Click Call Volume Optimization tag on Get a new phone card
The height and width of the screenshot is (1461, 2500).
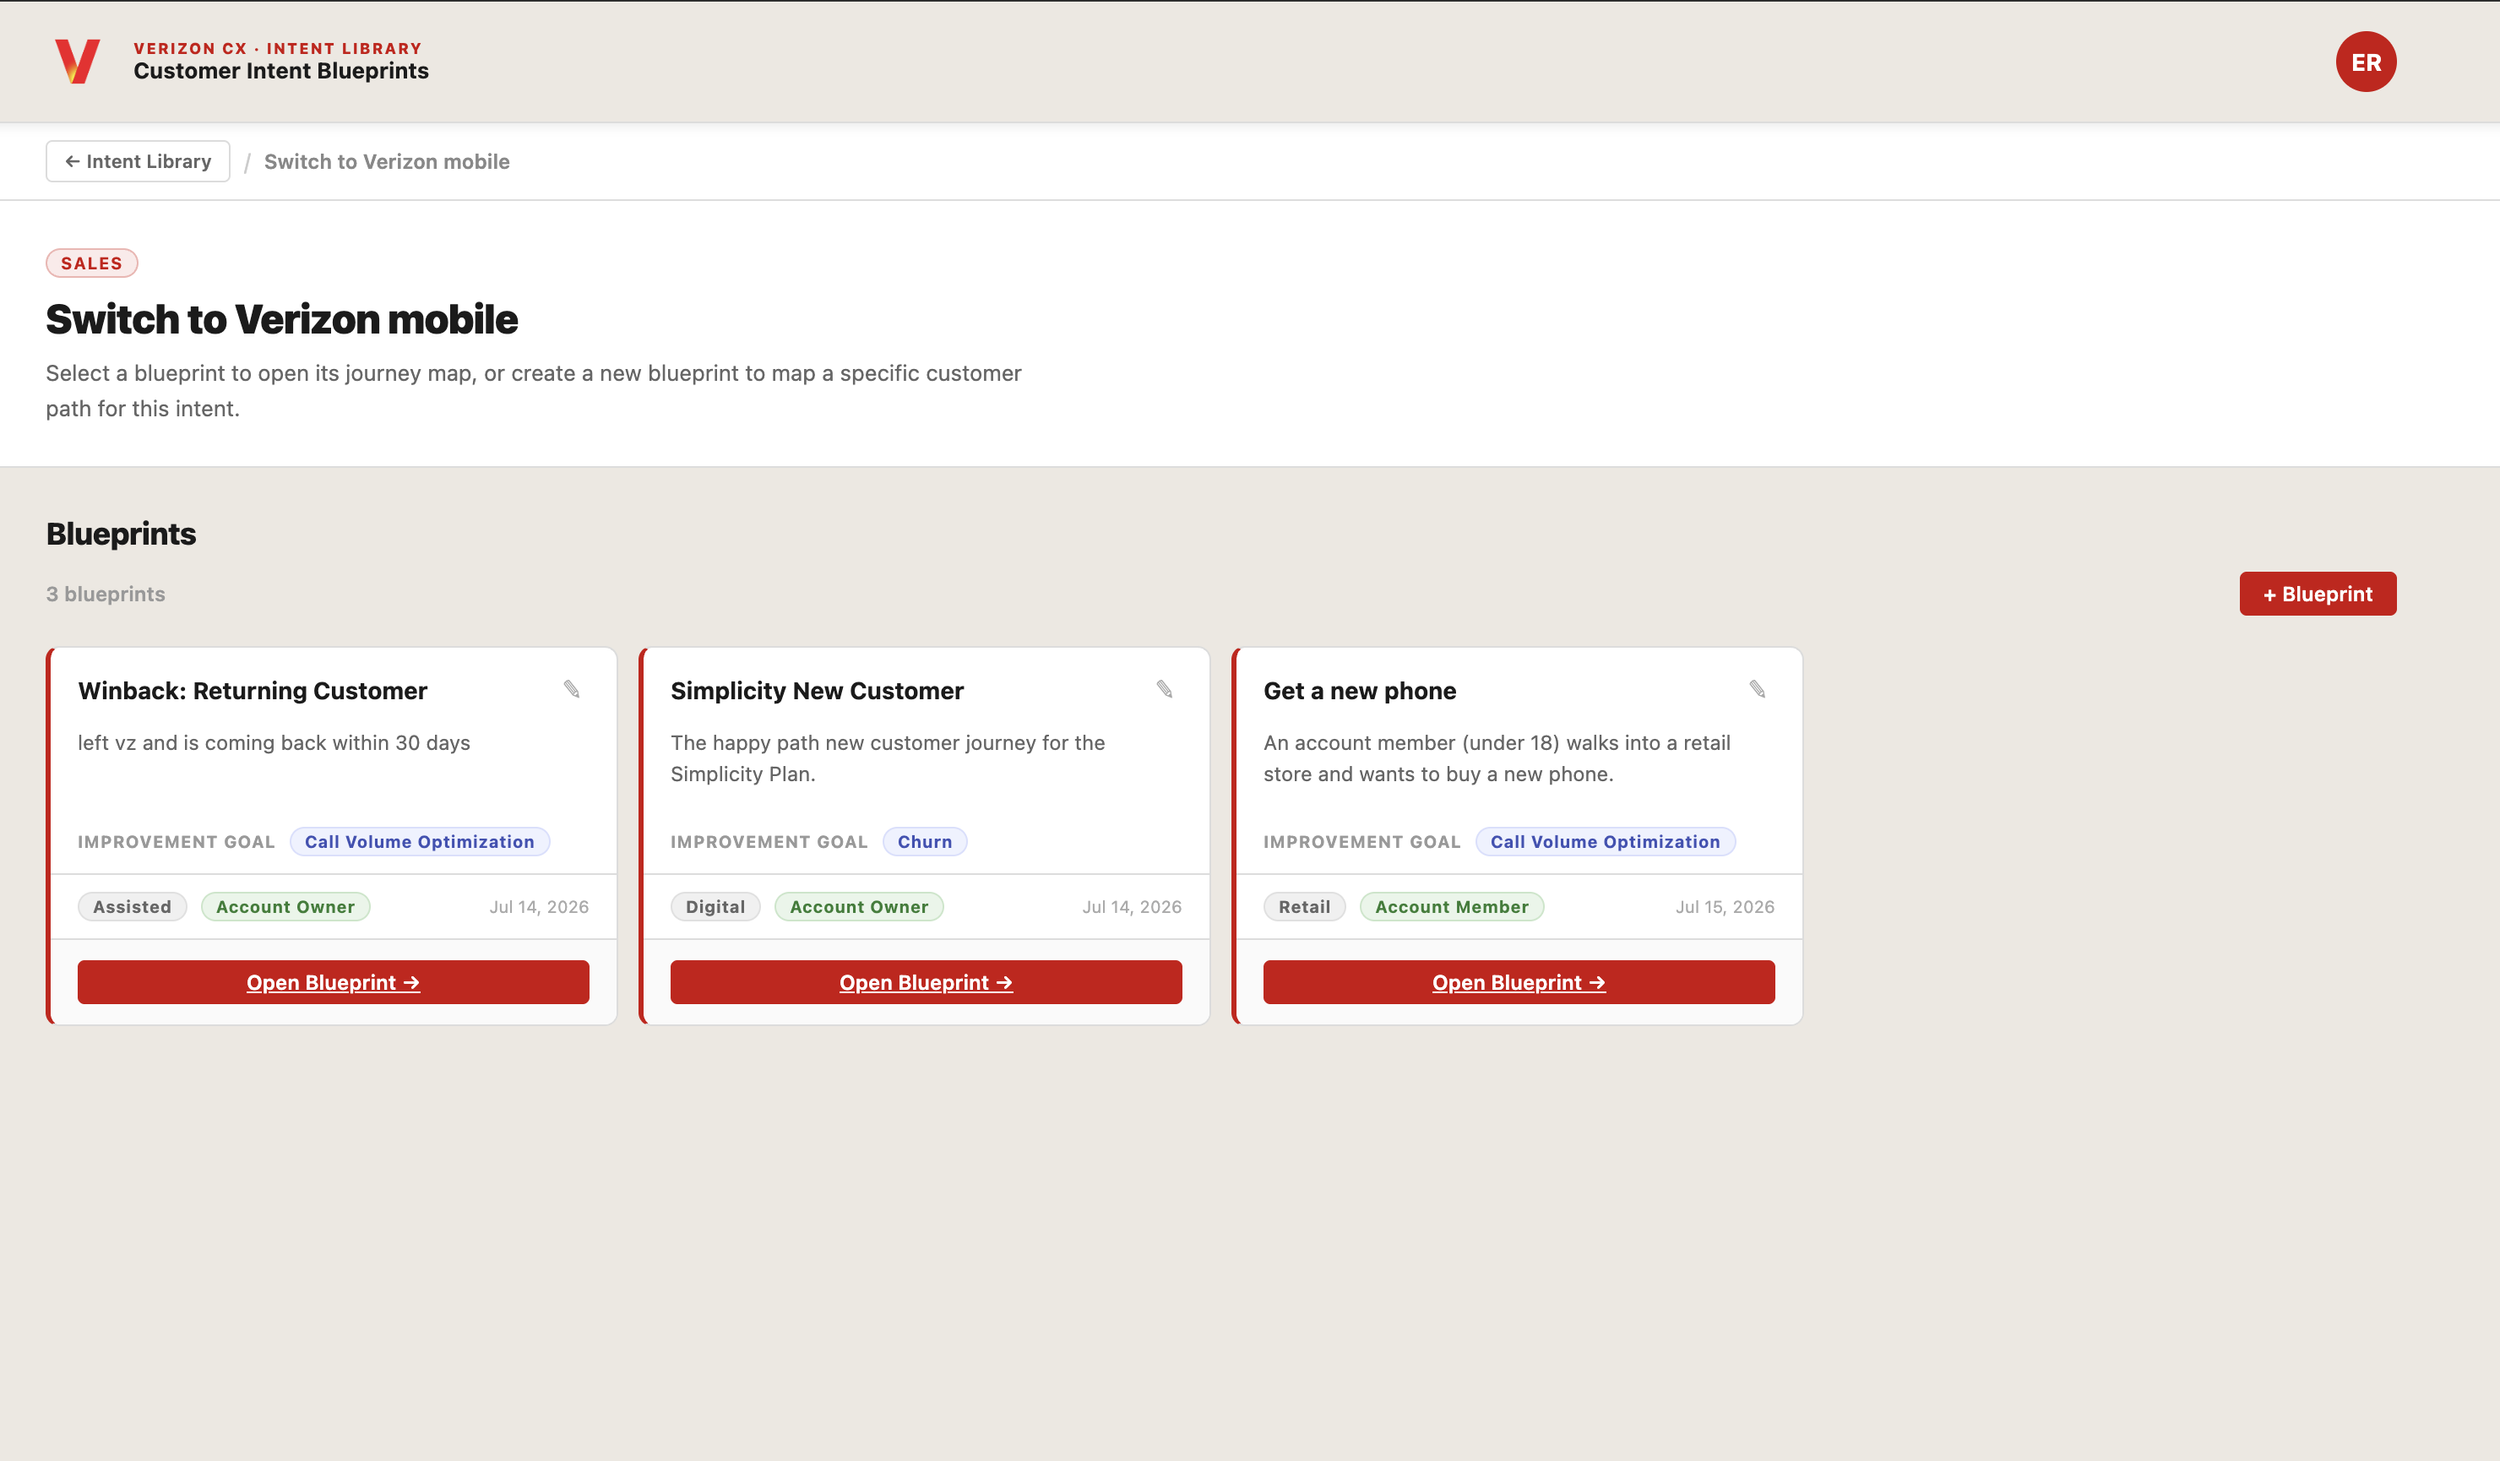click(x=1605, y=842)
